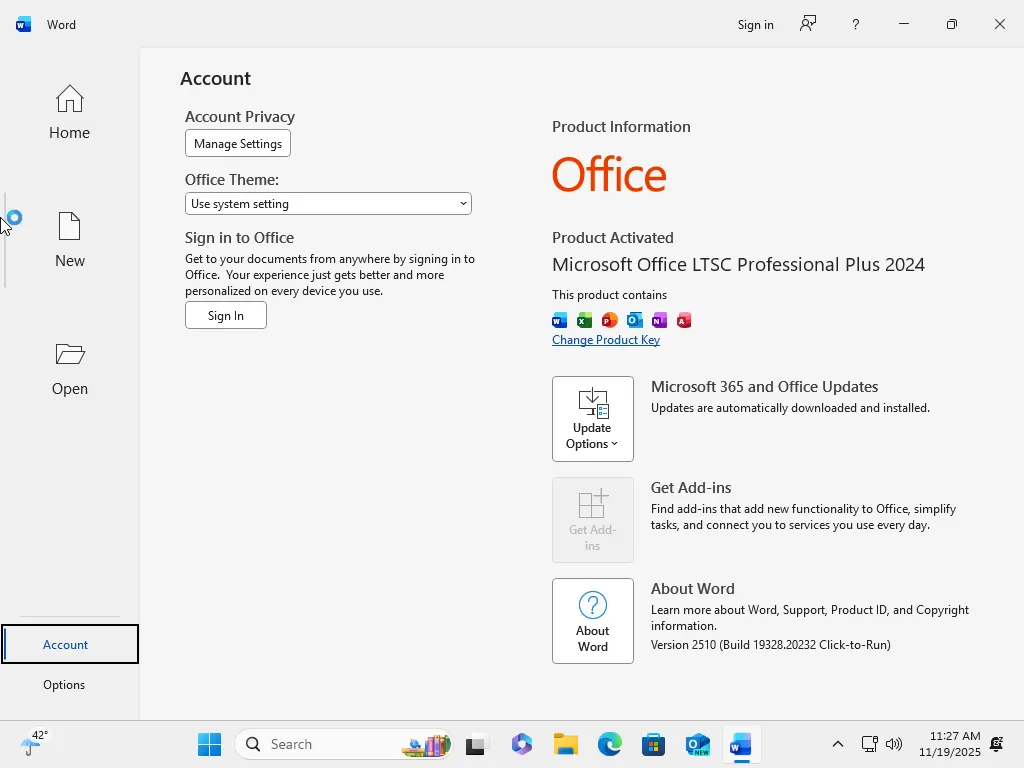Open the Windows Start menu
1024x768 pixels.
click(x=210, y=744)
